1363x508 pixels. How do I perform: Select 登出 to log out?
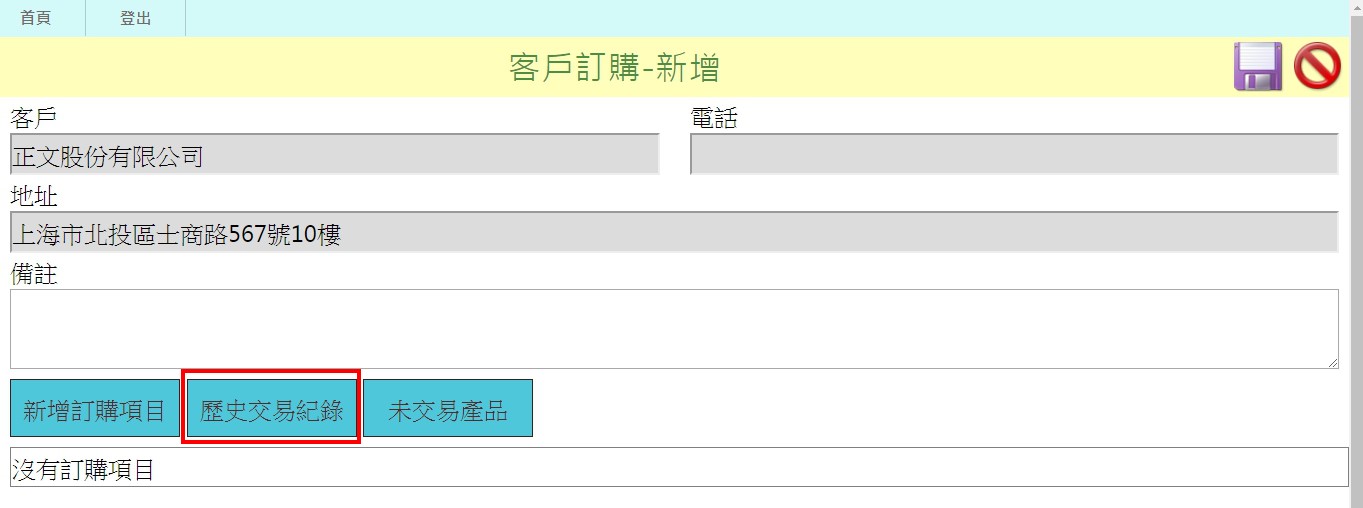[x=136, y=18]
